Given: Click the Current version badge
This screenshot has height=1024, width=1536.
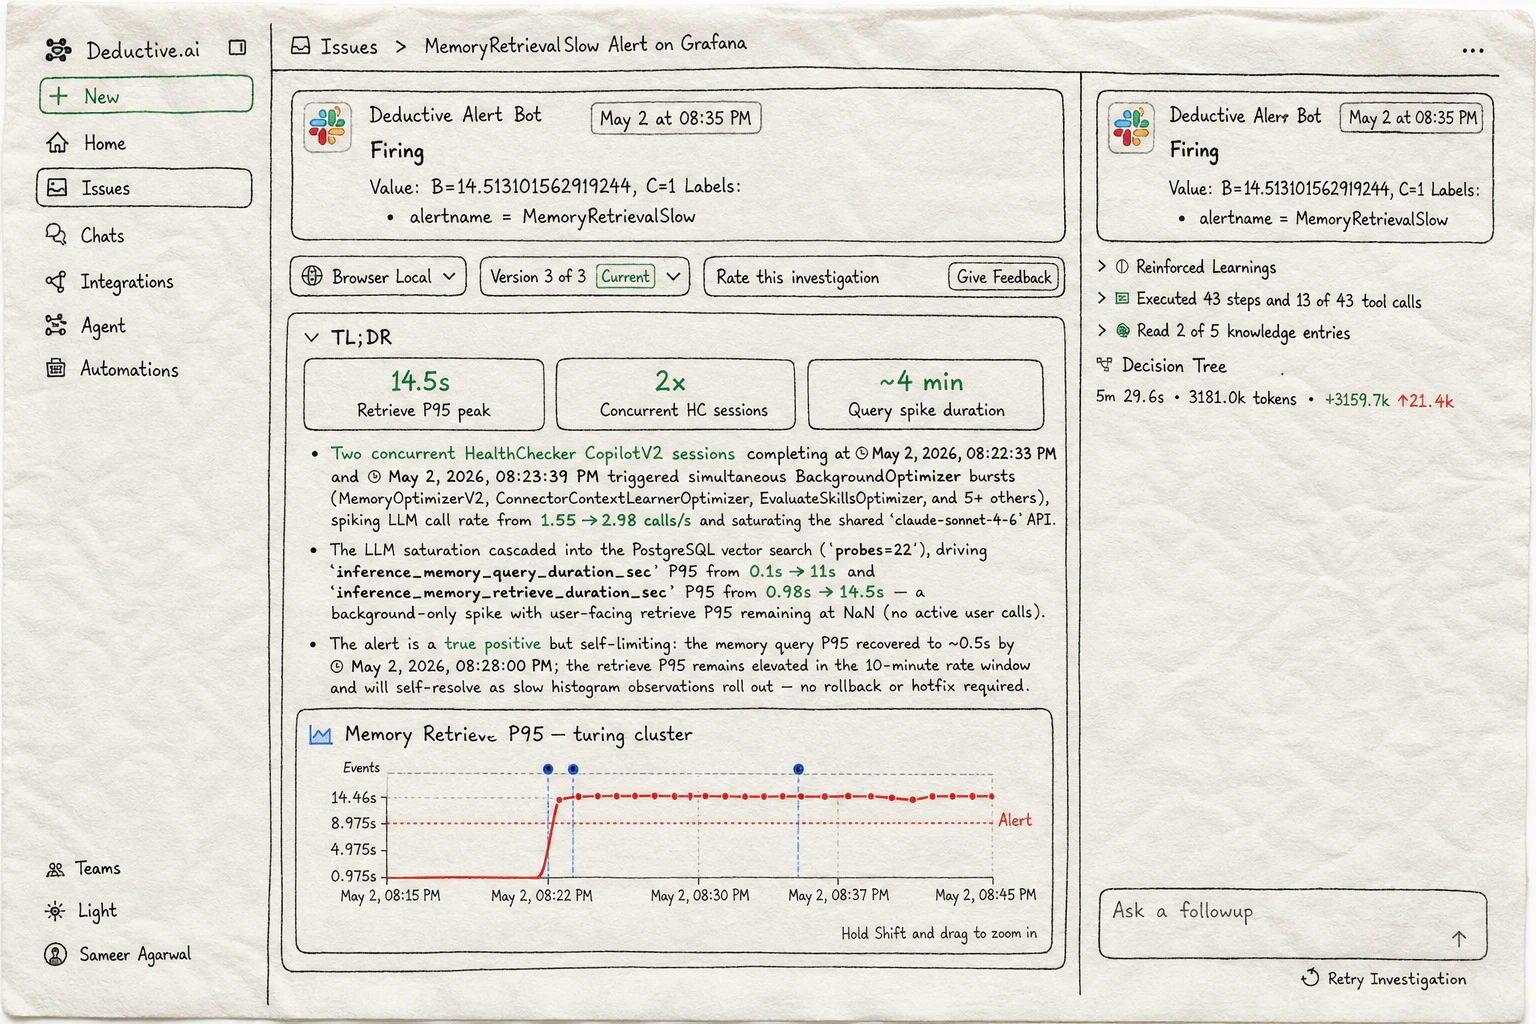Looking at the screenshot, I should pos(626,276).
